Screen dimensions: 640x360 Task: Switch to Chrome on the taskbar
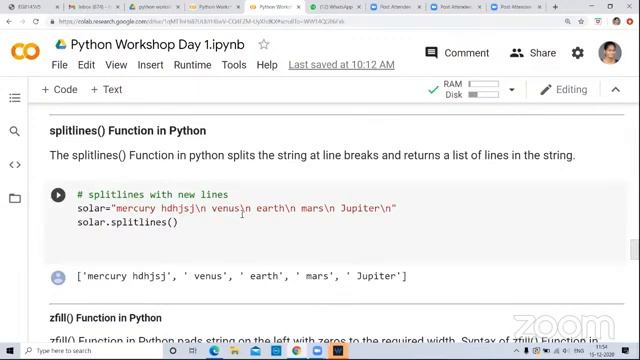(297, 351)
